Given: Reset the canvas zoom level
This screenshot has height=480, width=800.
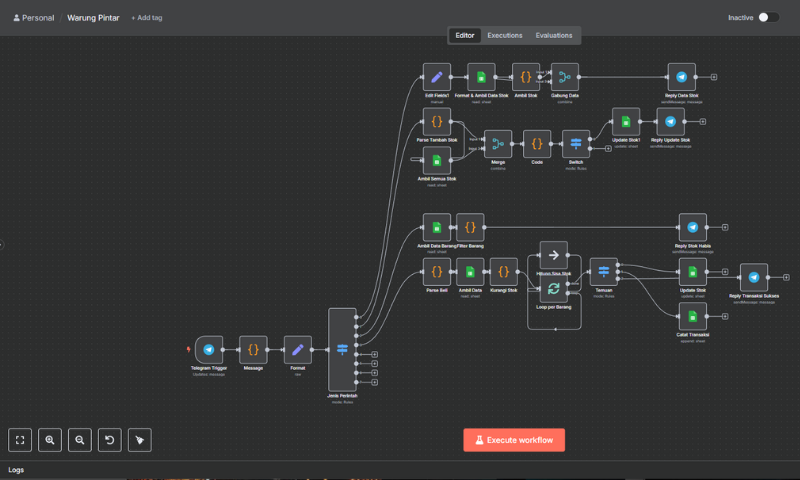Looking at the screenshot, I should pos(110,440).
